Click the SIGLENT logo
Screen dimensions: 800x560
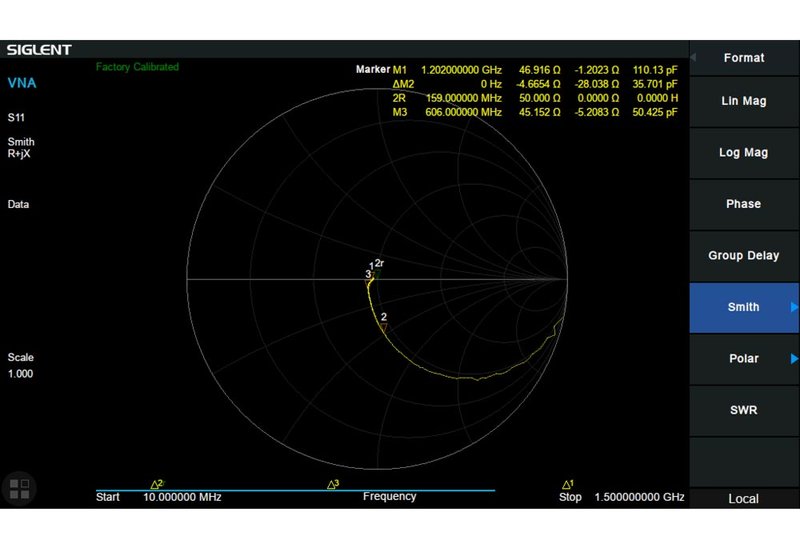(39, 49)
